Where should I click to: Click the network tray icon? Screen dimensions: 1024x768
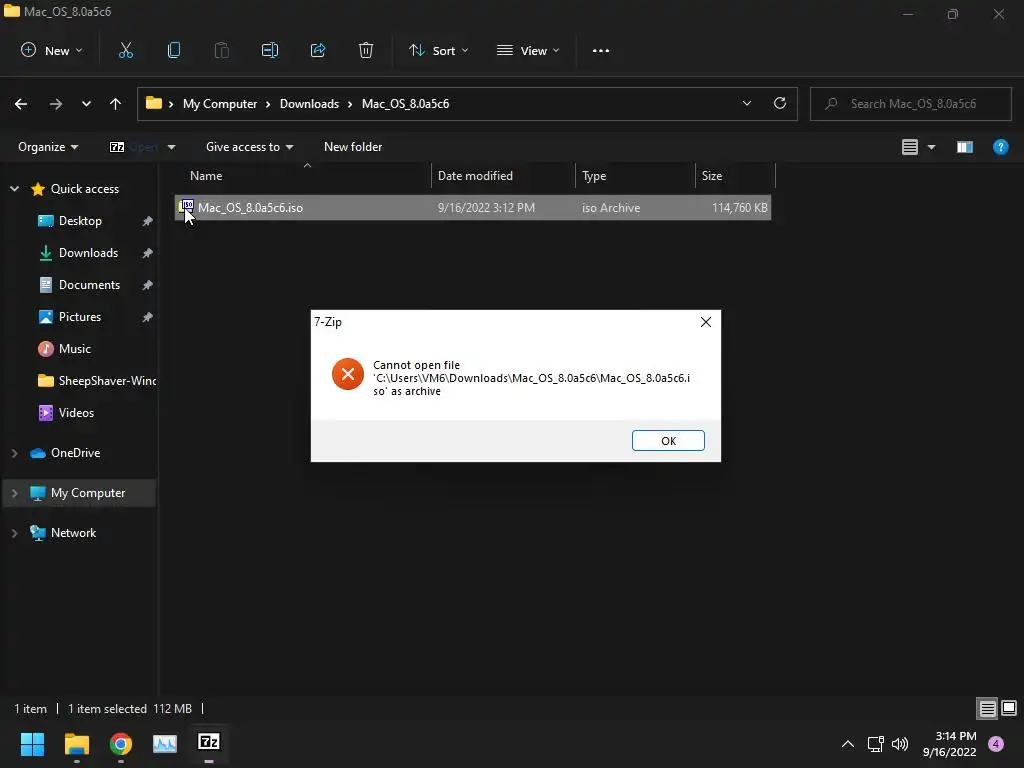coord(875,744)
